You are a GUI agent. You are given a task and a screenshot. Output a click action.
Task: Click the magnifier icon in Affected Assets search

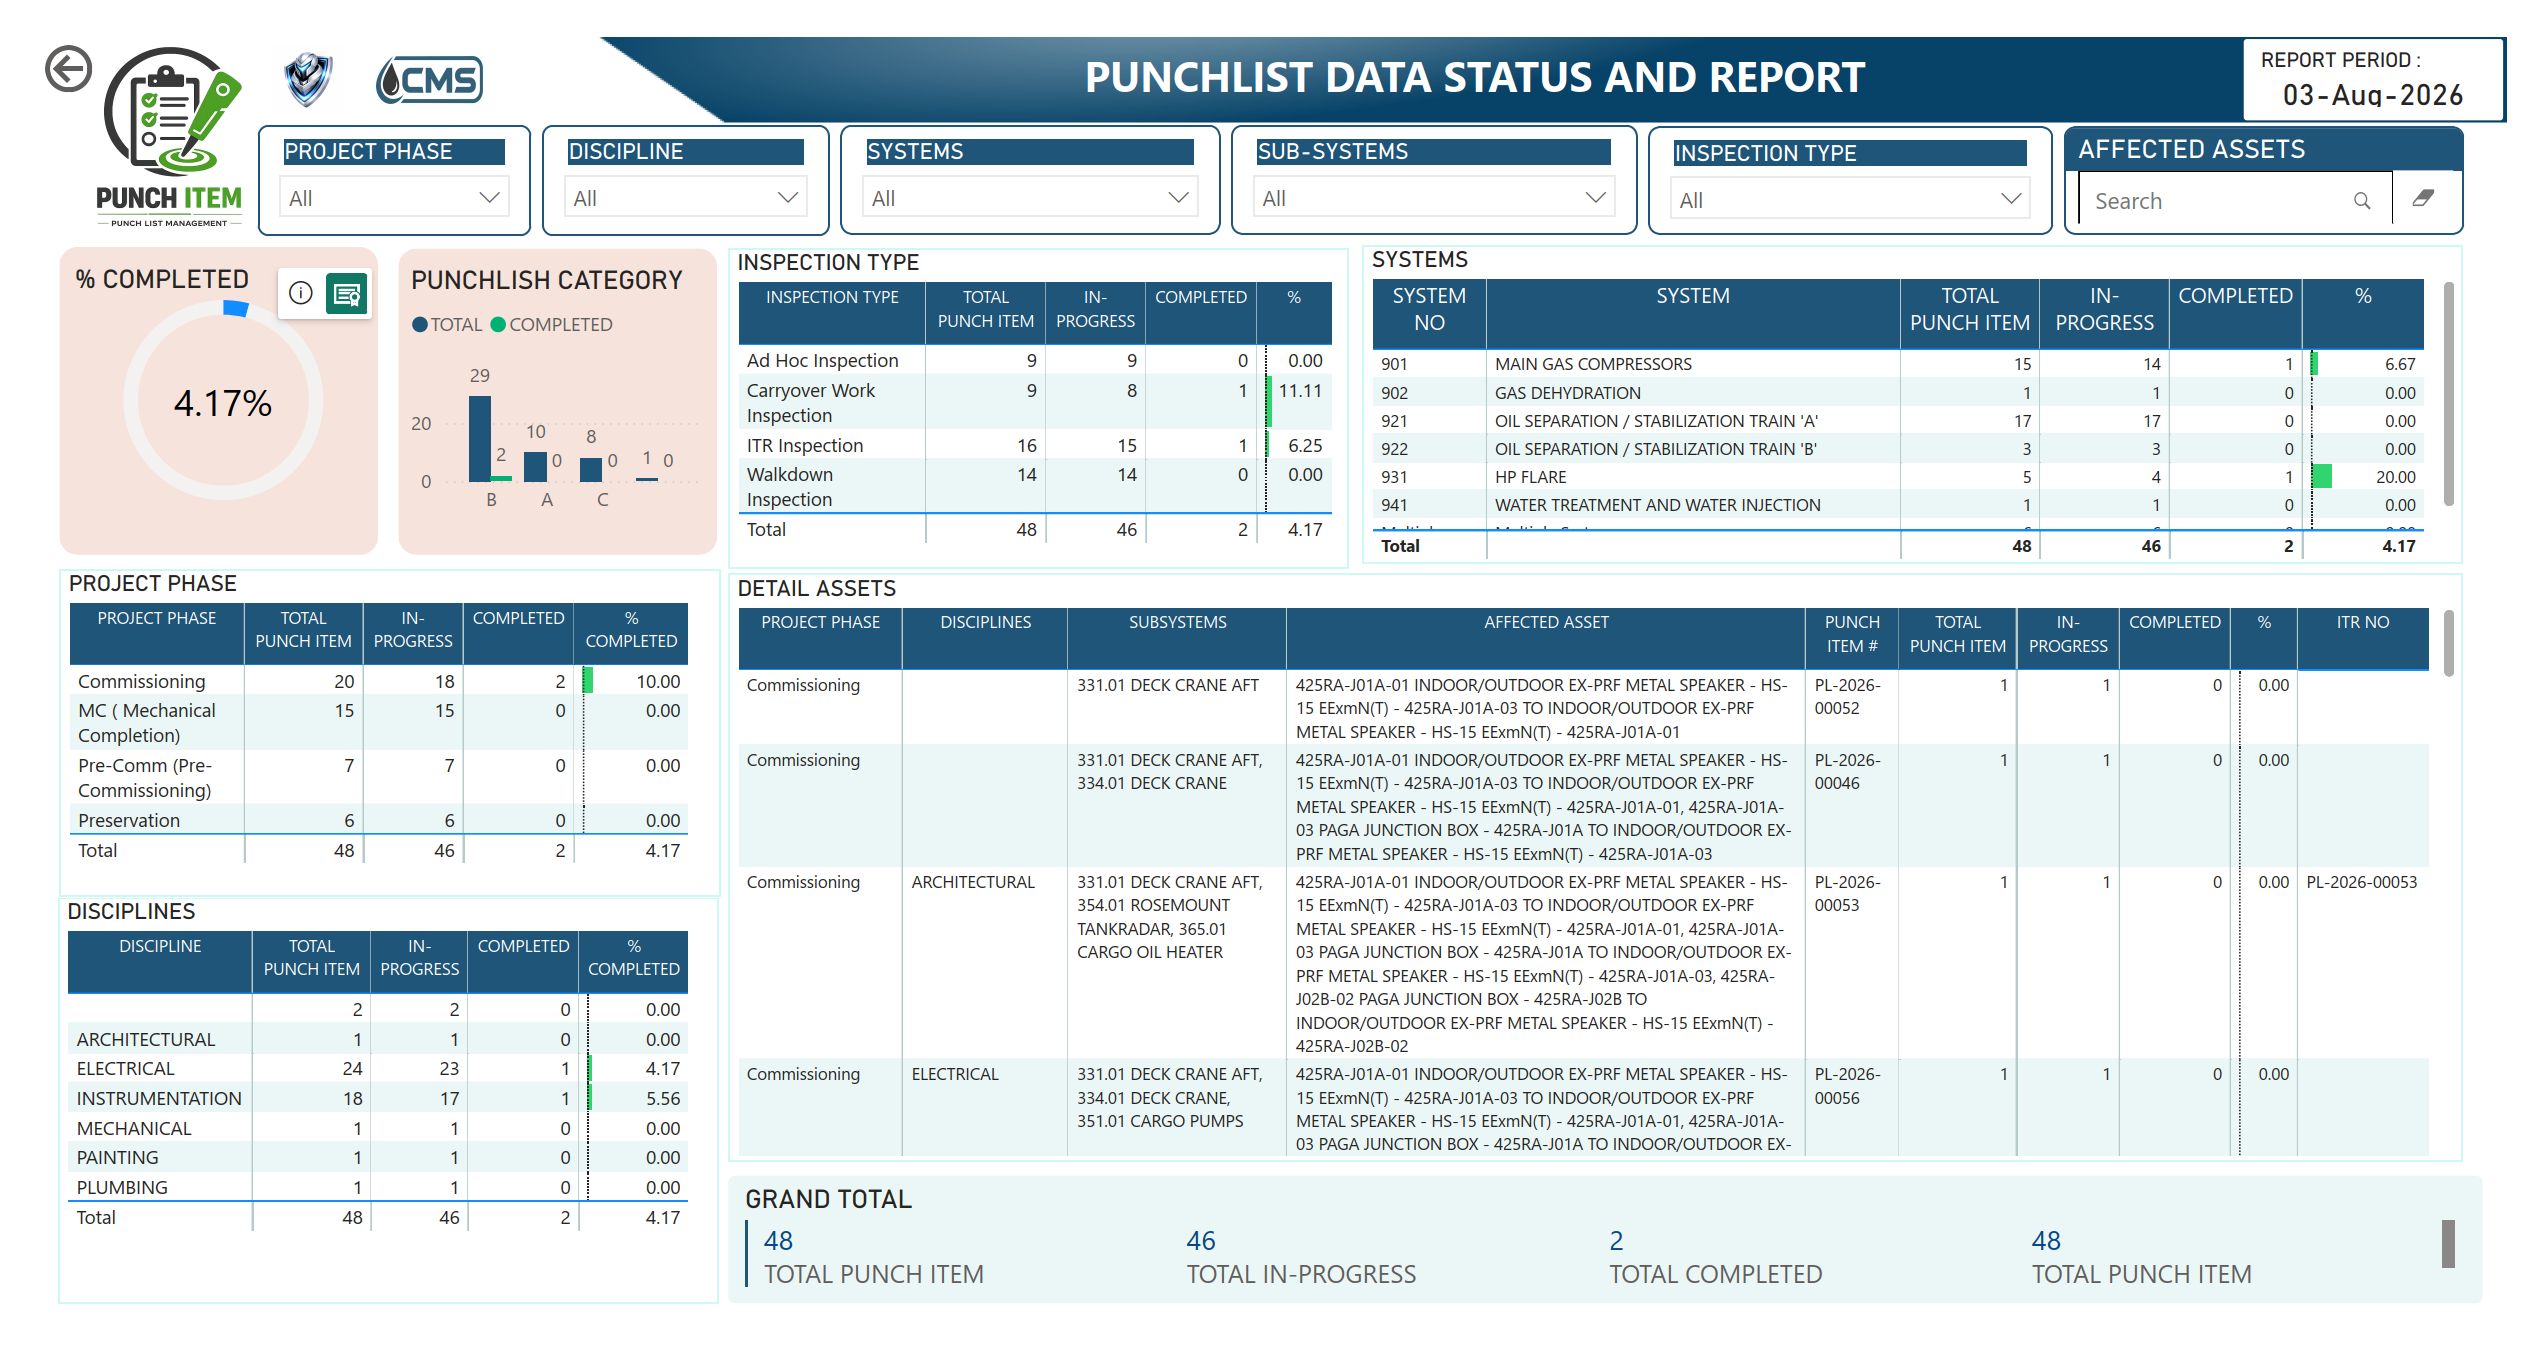2362,201
